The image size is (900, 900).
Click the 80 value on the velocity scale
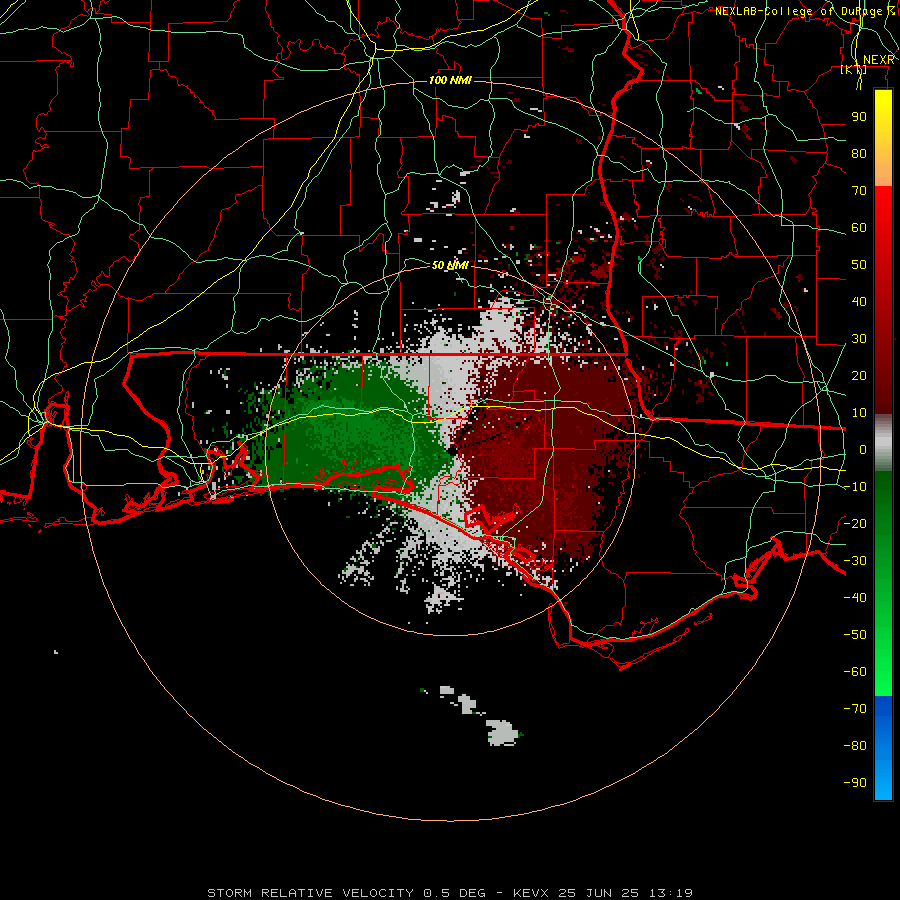pyautogui.click(x=859, y=154)
